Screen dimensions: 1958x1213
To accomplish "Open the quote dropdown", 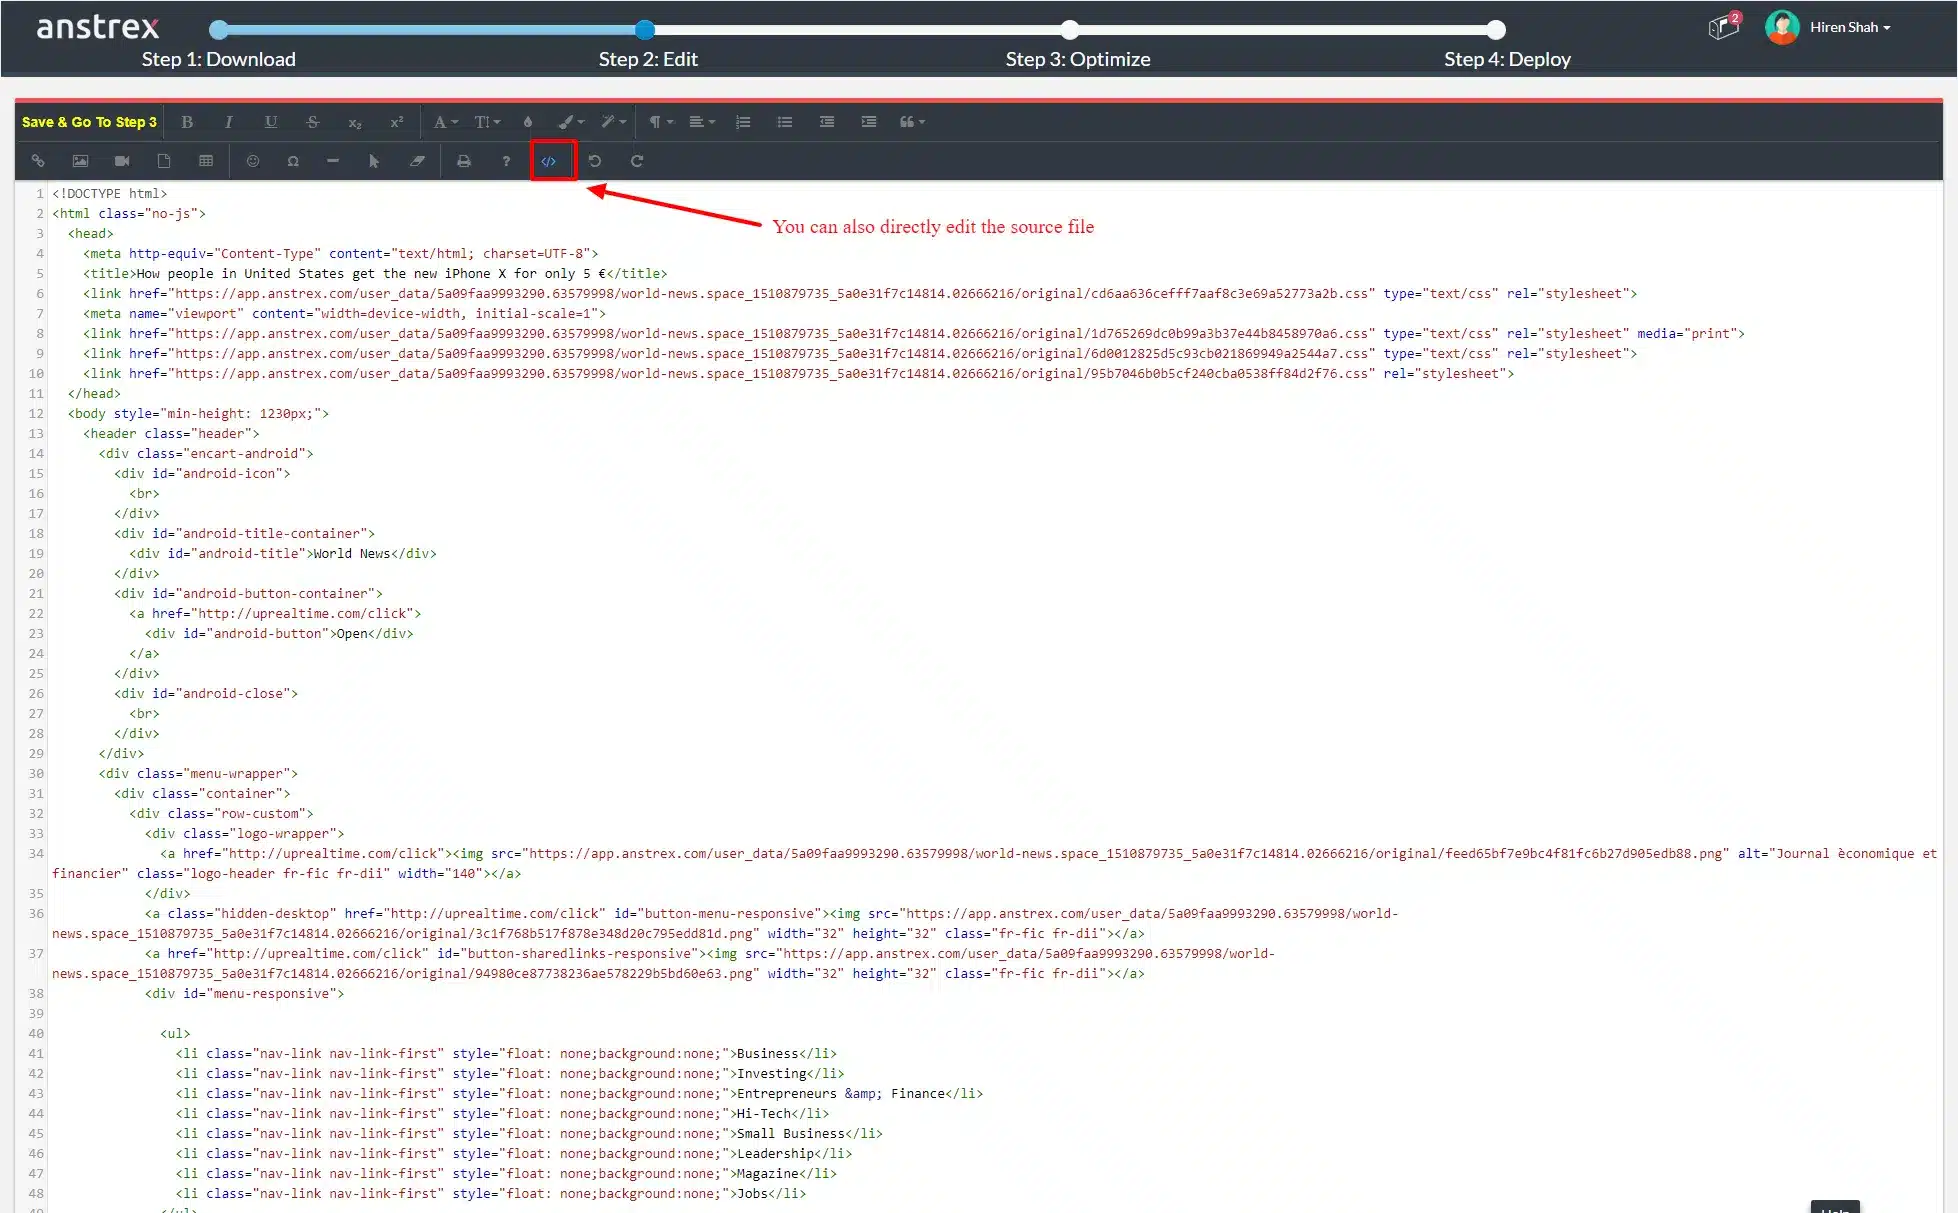I will pos(912,122).
